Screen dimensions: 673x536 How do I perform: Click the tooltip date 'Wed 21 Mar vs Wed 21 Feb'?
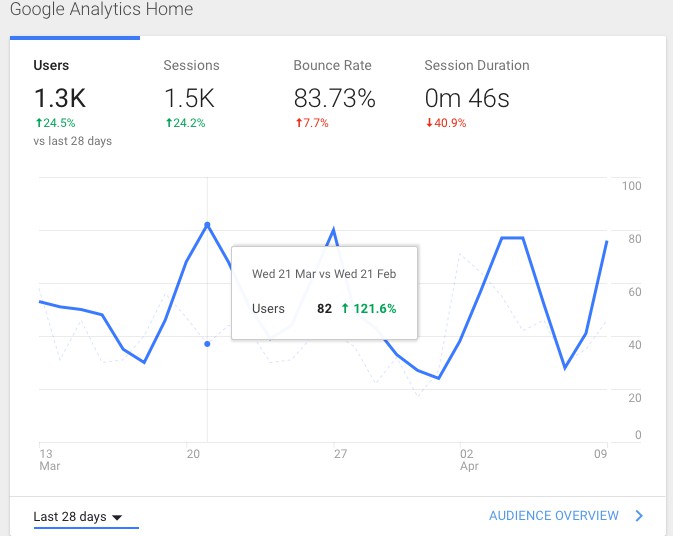[x=324, y=274]
